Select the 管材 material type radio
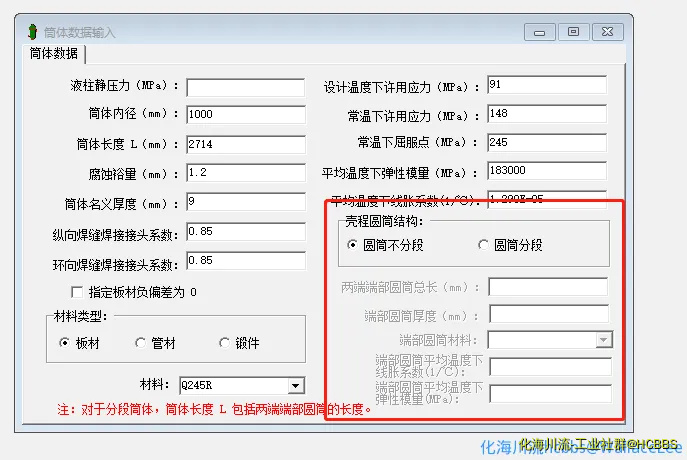This screenshot has width=687, height=460. (140, 343)
